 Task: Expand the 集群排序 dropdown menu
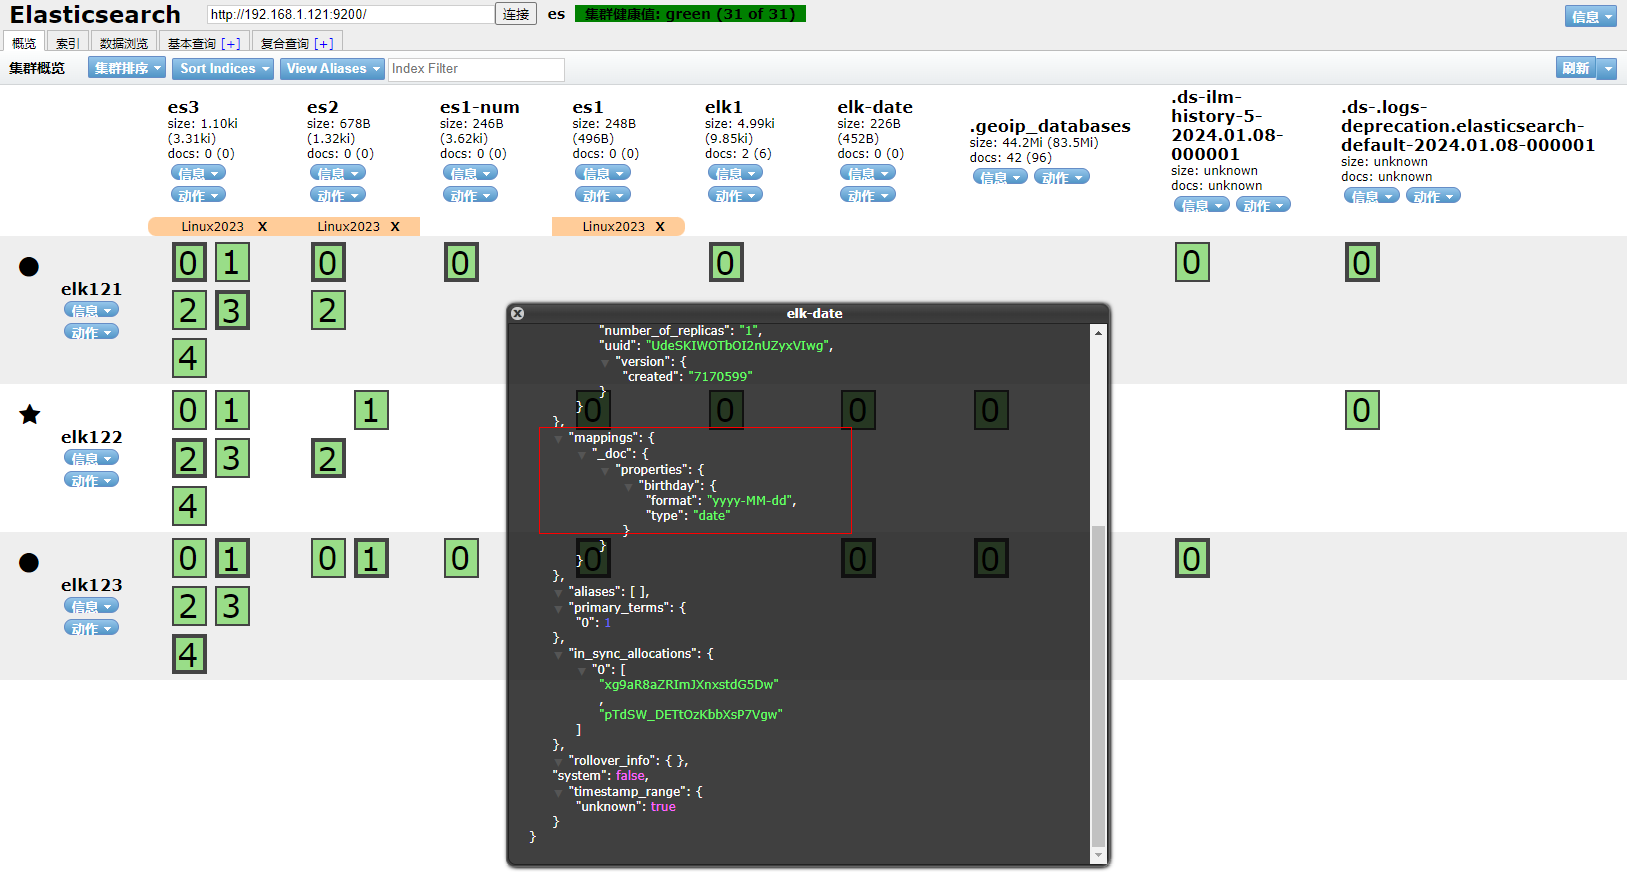click(x=127, y=68)
